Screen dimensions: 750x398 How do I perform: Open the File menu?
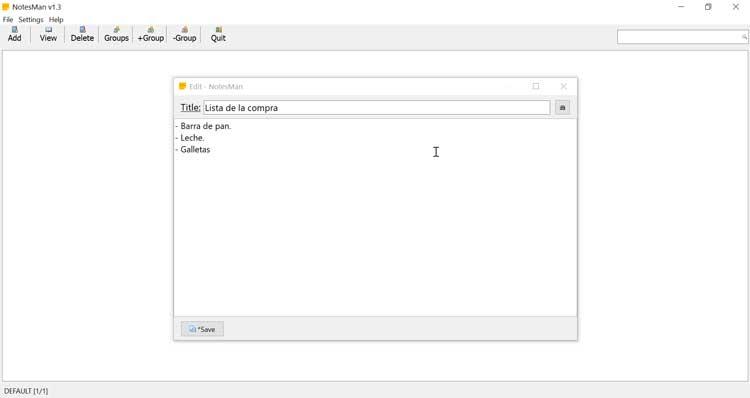(x=8, y=20)
